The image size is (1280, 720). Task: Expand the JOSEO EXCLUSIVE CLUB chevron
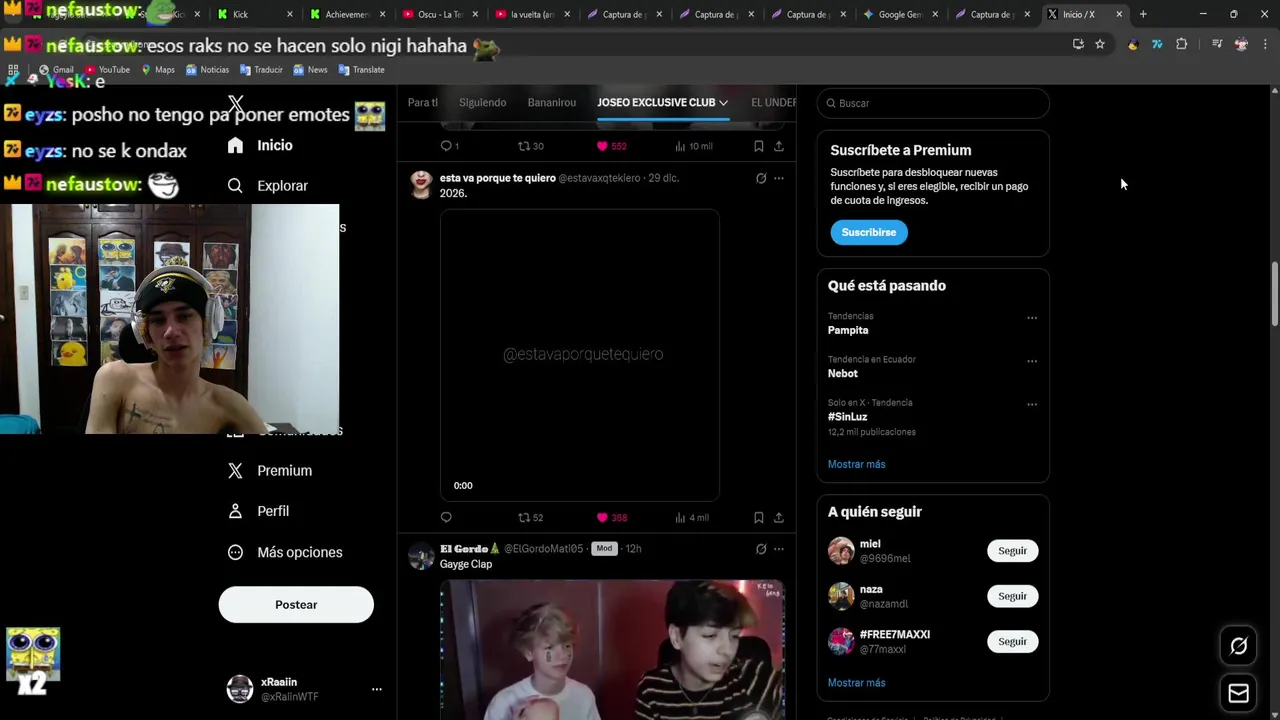[x=723, y=103]
